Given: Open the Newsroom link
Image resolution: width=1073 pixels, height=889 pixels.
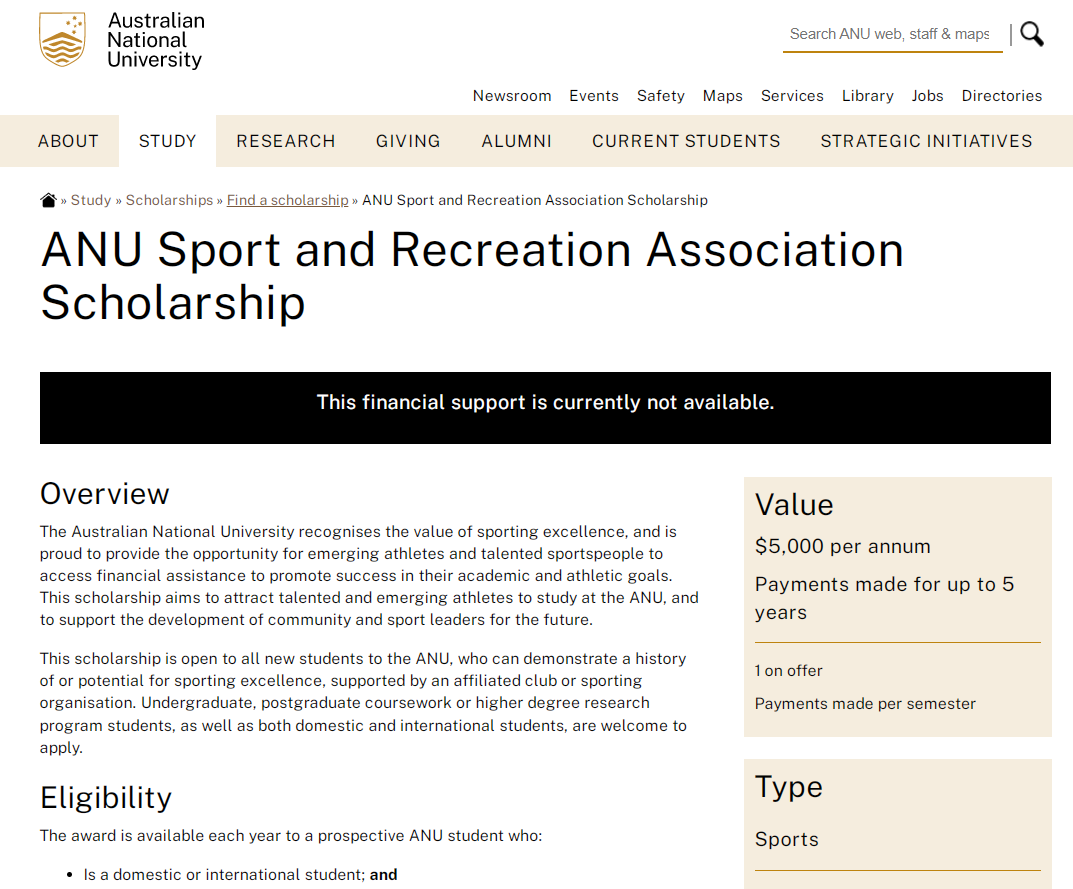Looking at the screenshot, I should [512, 96].
